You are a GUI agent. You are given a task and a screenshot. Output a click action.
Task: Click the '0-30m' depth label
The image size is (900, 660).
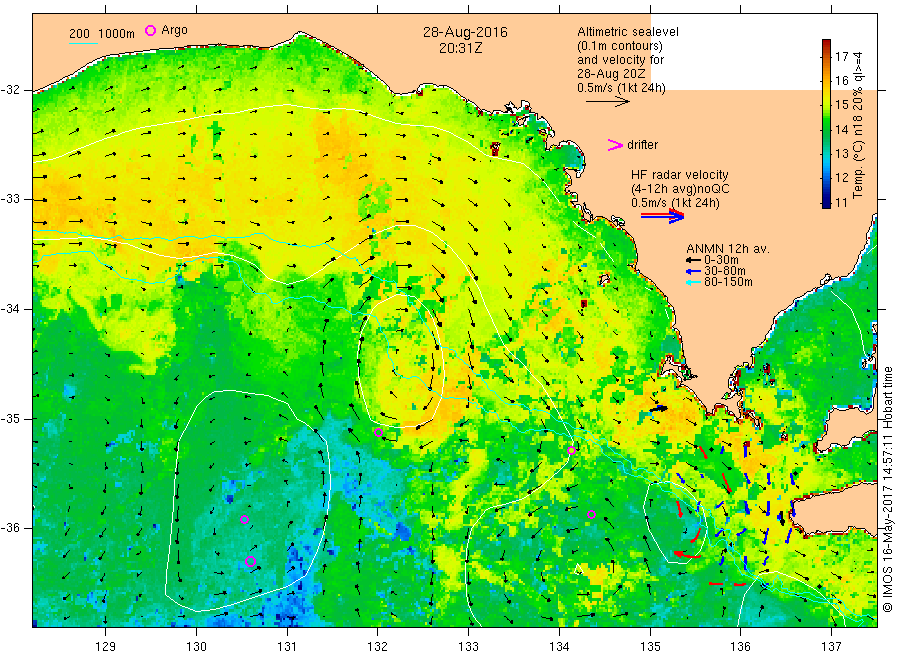click(x=721, y=260)
